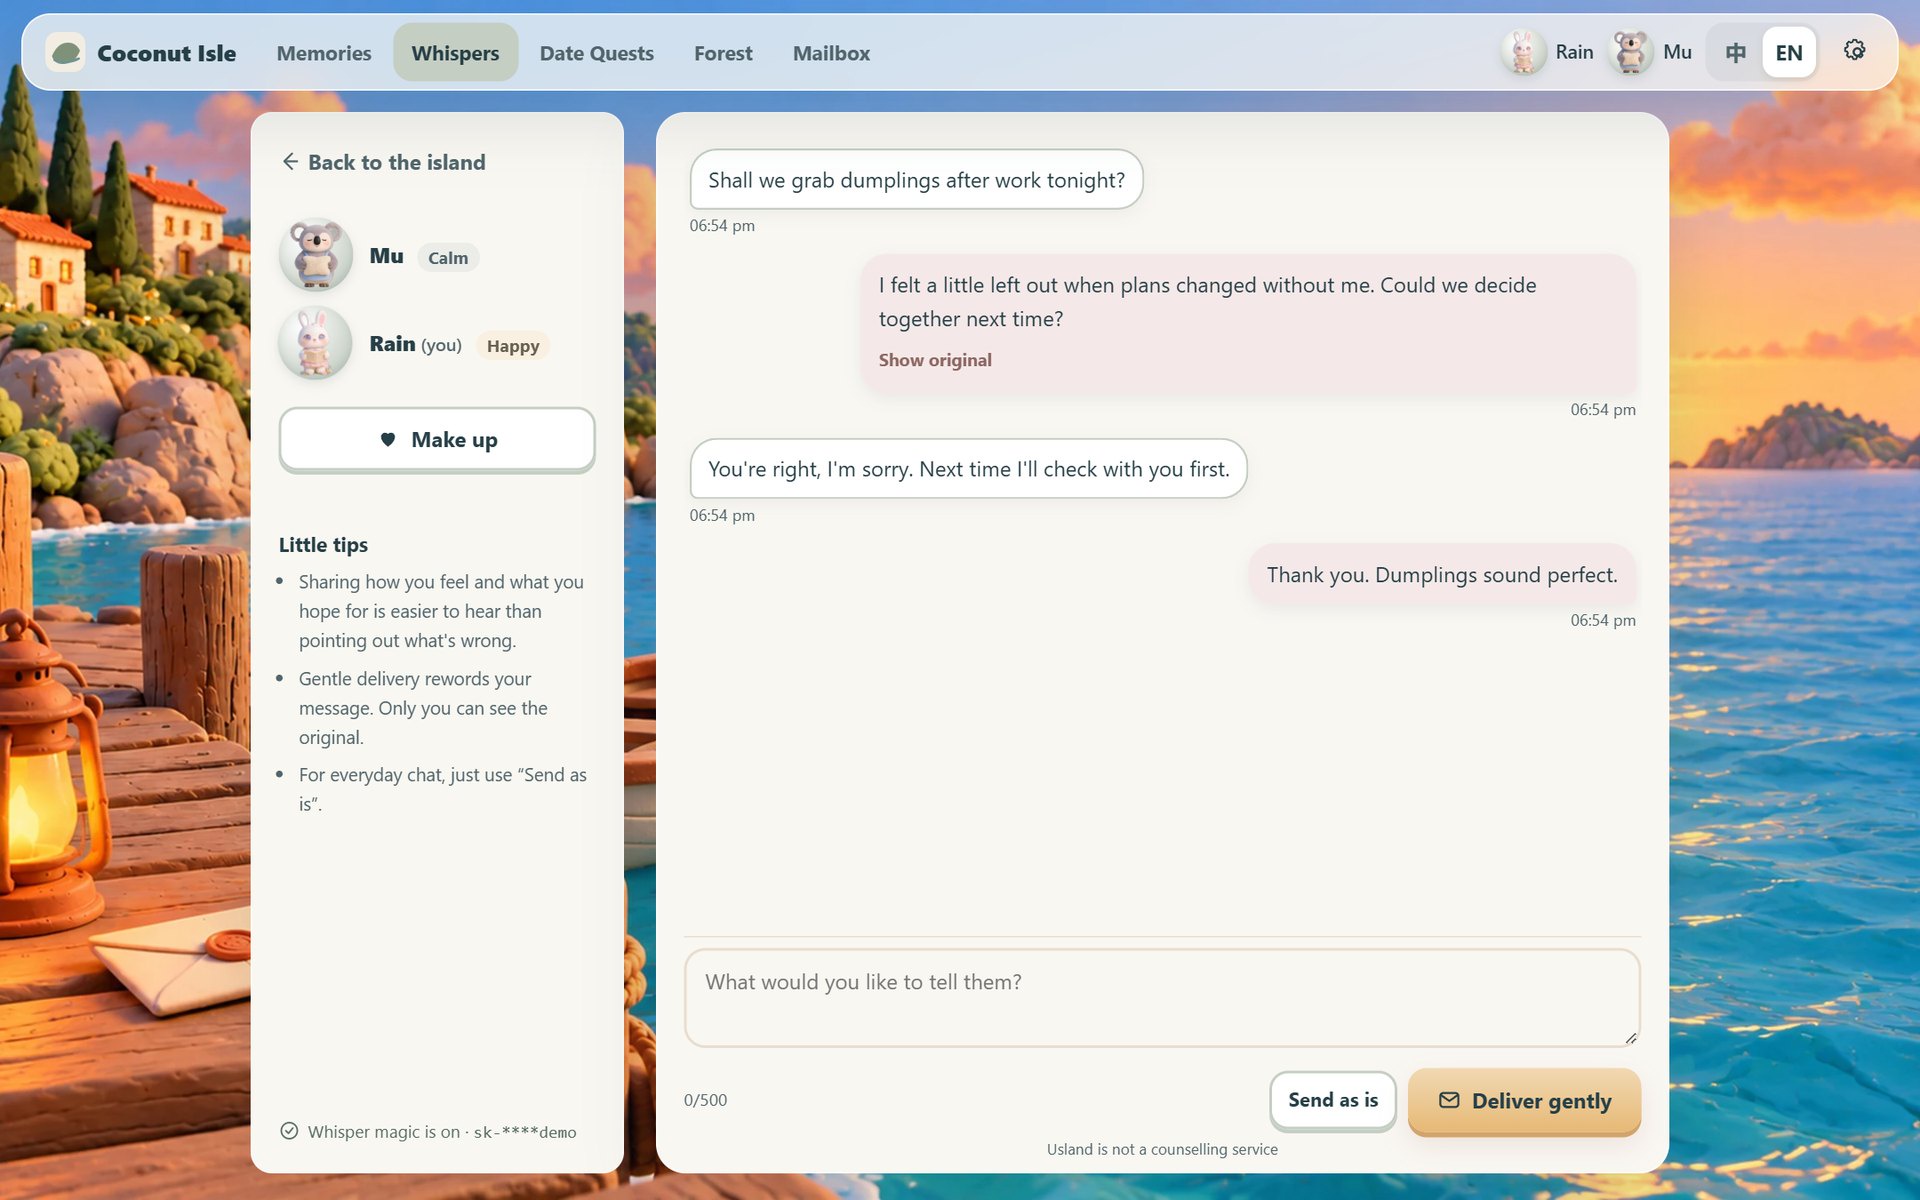Screen dimensions: 1920x1200
Task: Open the Forest tab
Action: (723, 53)
